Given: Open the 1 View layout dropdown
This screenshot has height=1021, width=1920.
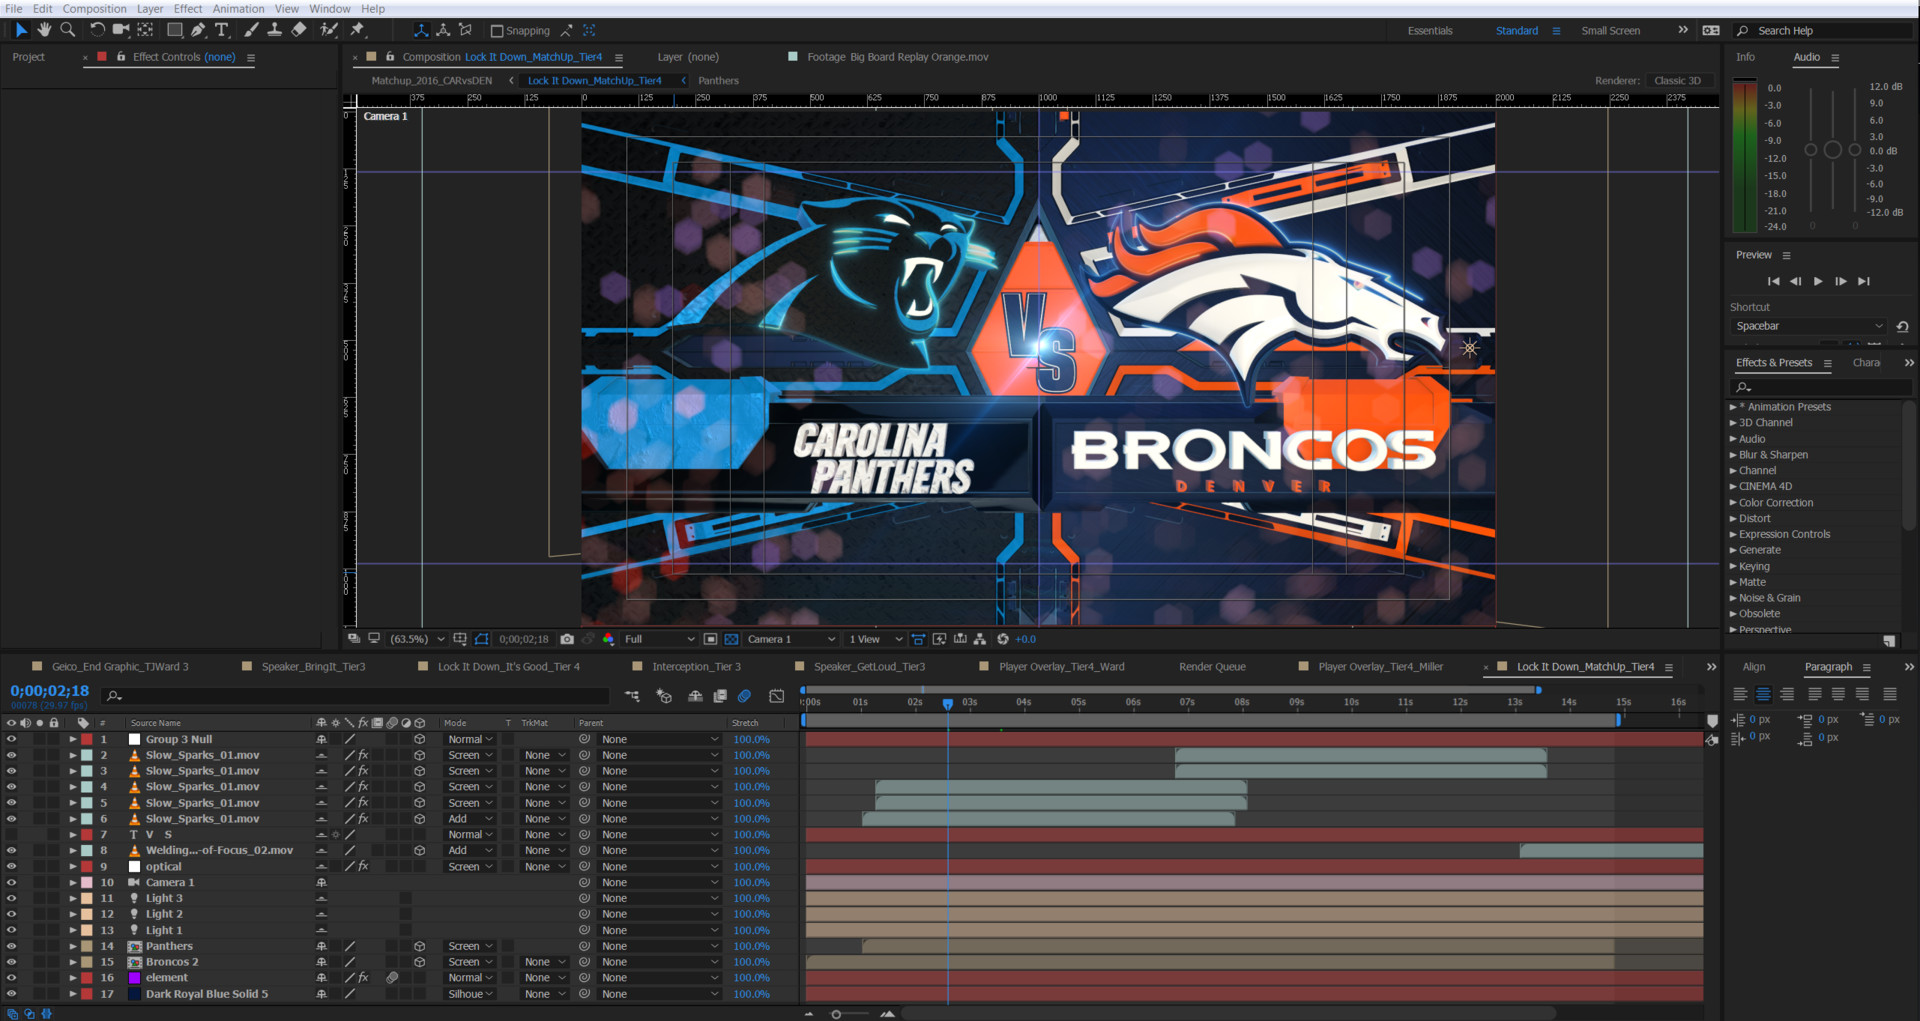Looking at the screenshot, I should pyautogui.click(x=875, y=639).
